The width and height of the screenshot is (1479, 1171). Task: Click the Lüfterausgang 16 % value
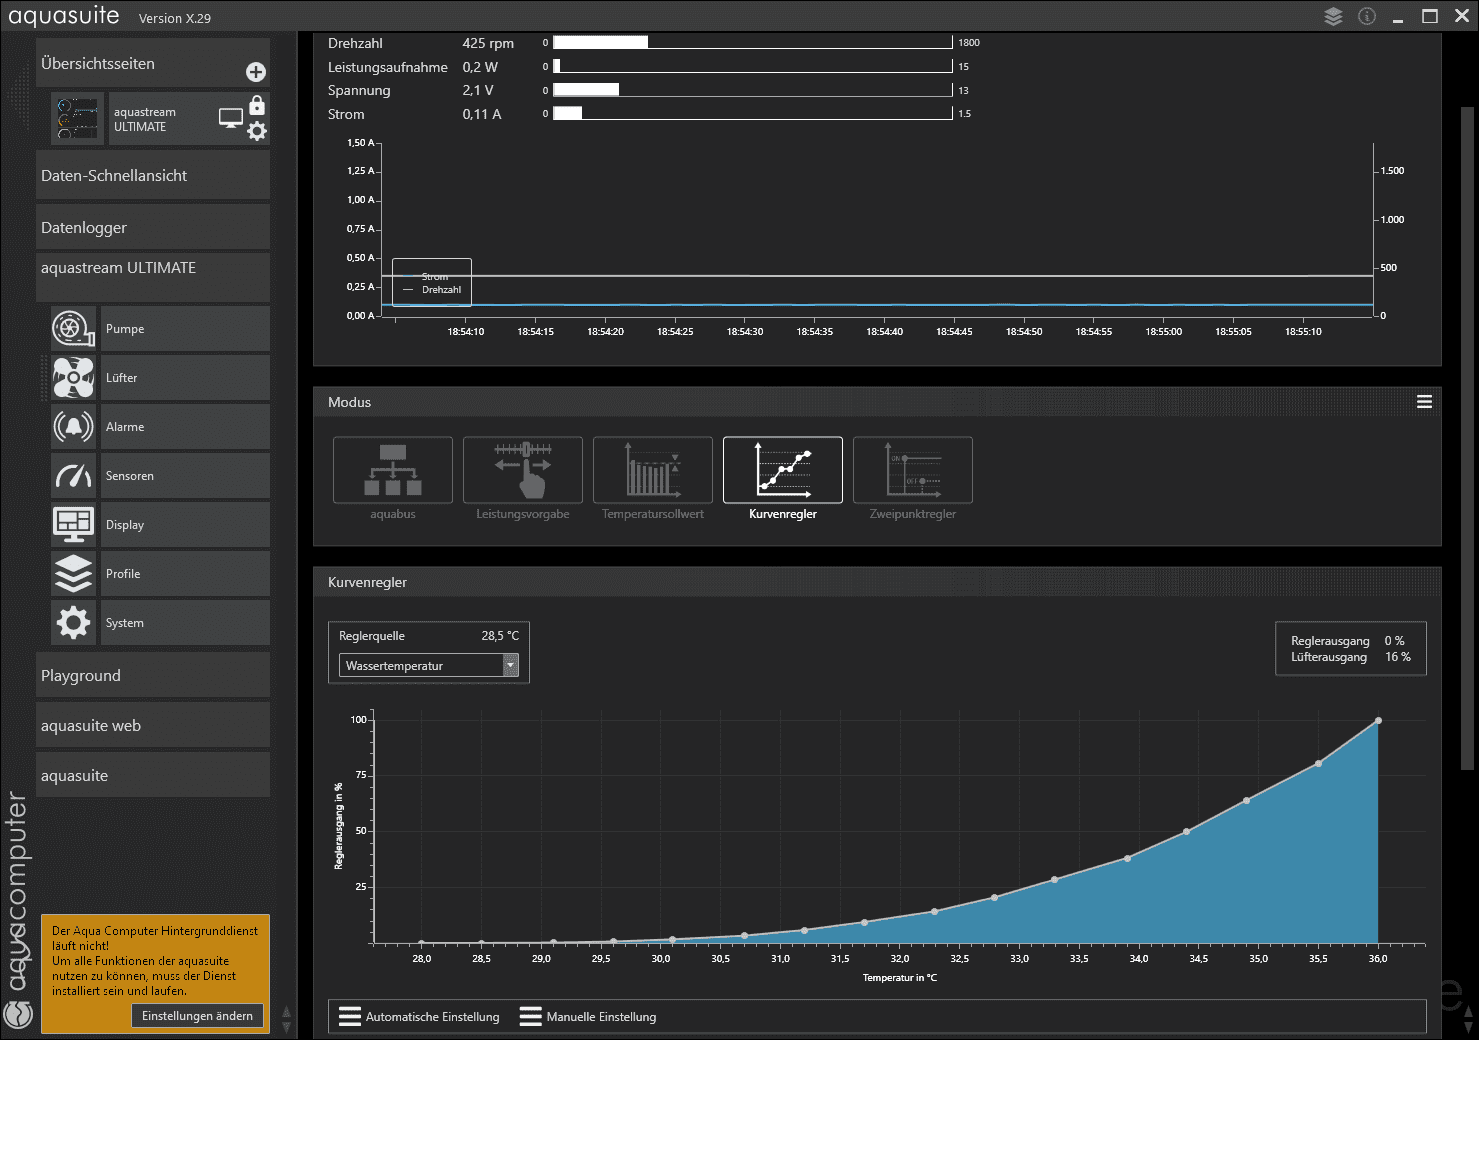(1398, 657)
